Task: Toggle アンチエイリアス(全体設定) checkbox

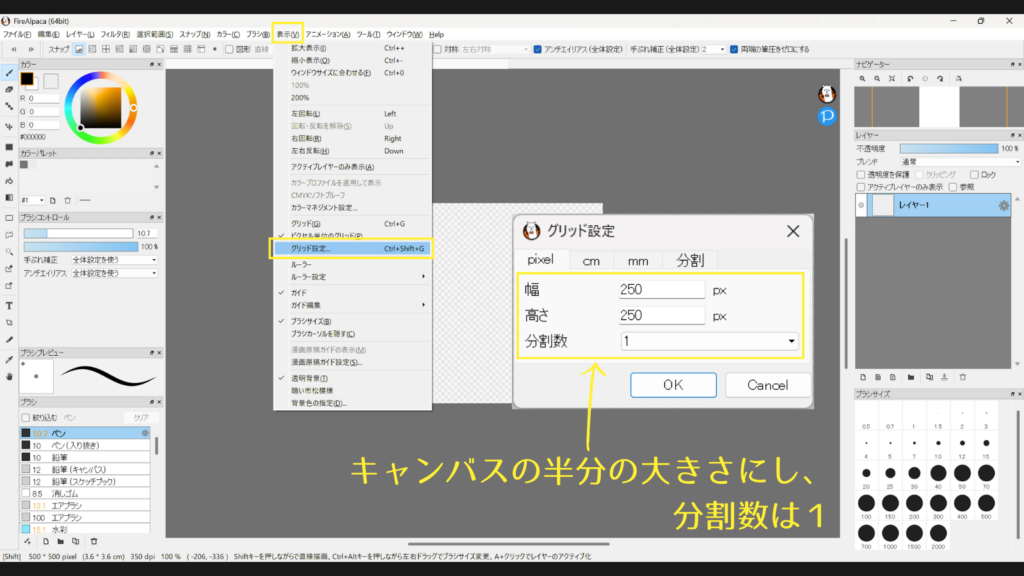Action: coord(537,49)
